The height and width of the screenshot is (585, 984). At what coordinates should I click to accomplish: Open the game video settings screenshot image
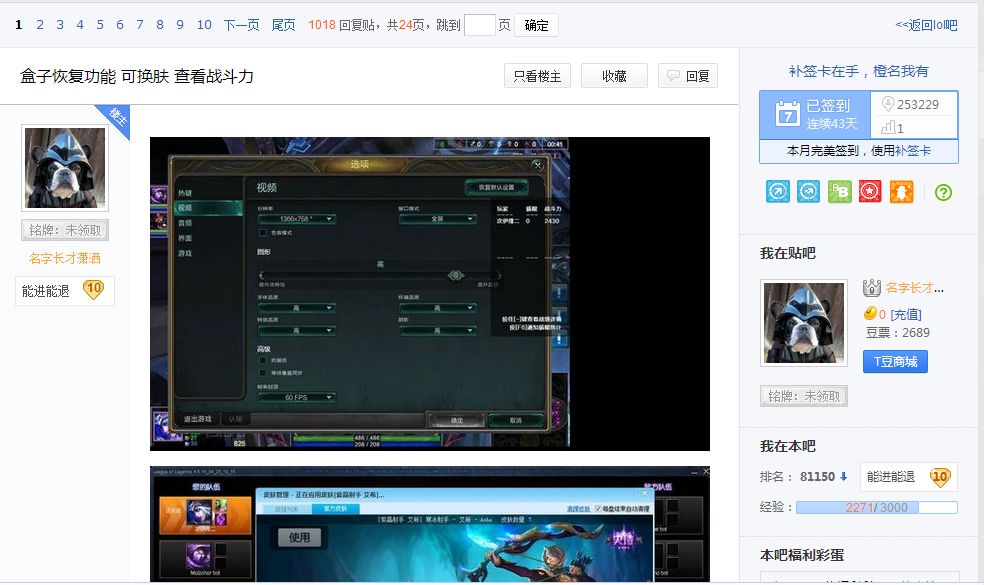coord(430,294)
